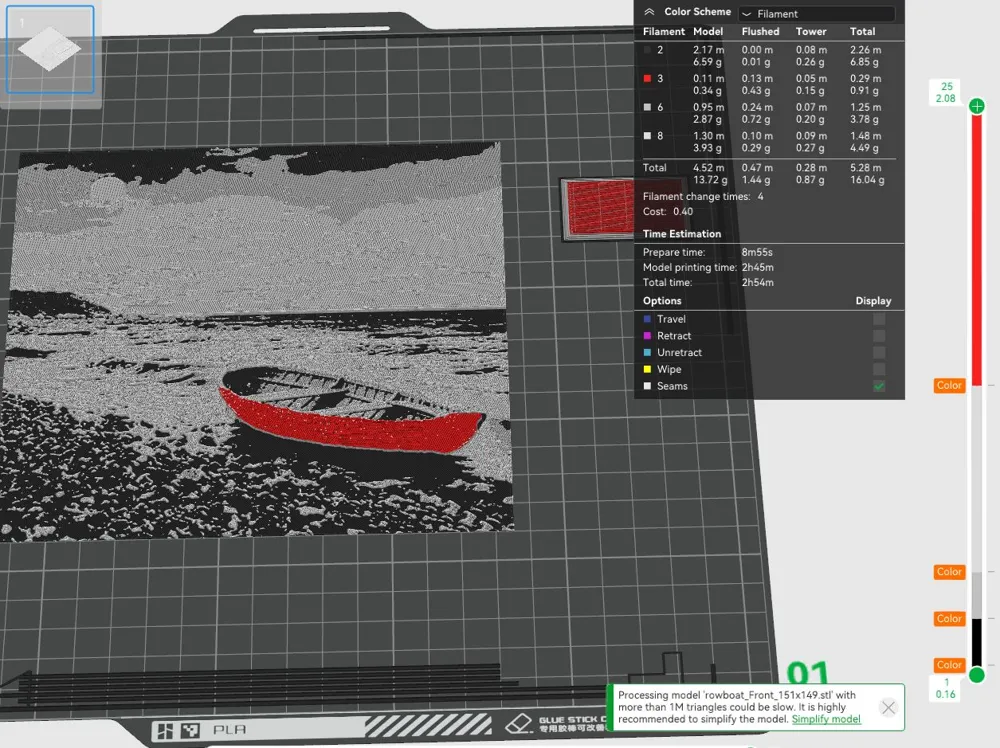Open the Filament color scheme dropdown
Image resolution: width=1000 pixels, height=748 pixels.
[x=816, y=13]
